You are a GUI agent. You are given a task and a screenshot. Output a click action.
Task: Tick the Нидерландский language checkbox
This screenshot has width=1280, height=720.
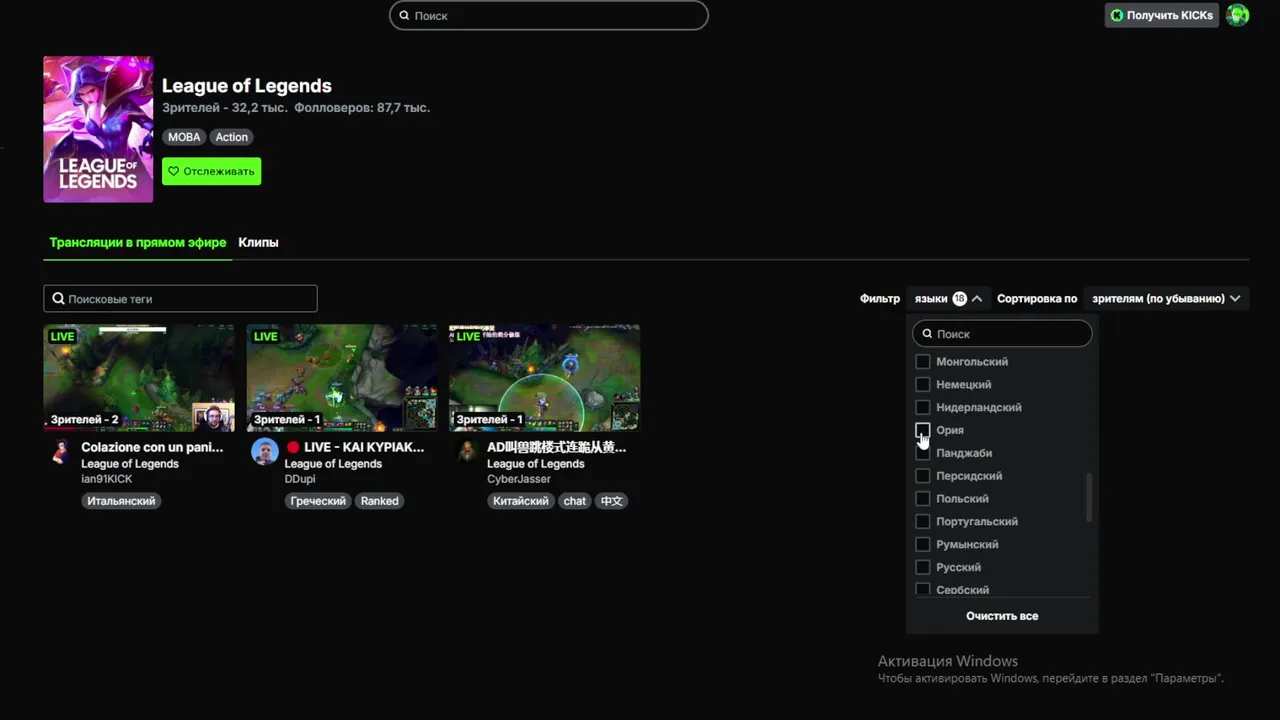pyautogui.click(x=923, y=408)
